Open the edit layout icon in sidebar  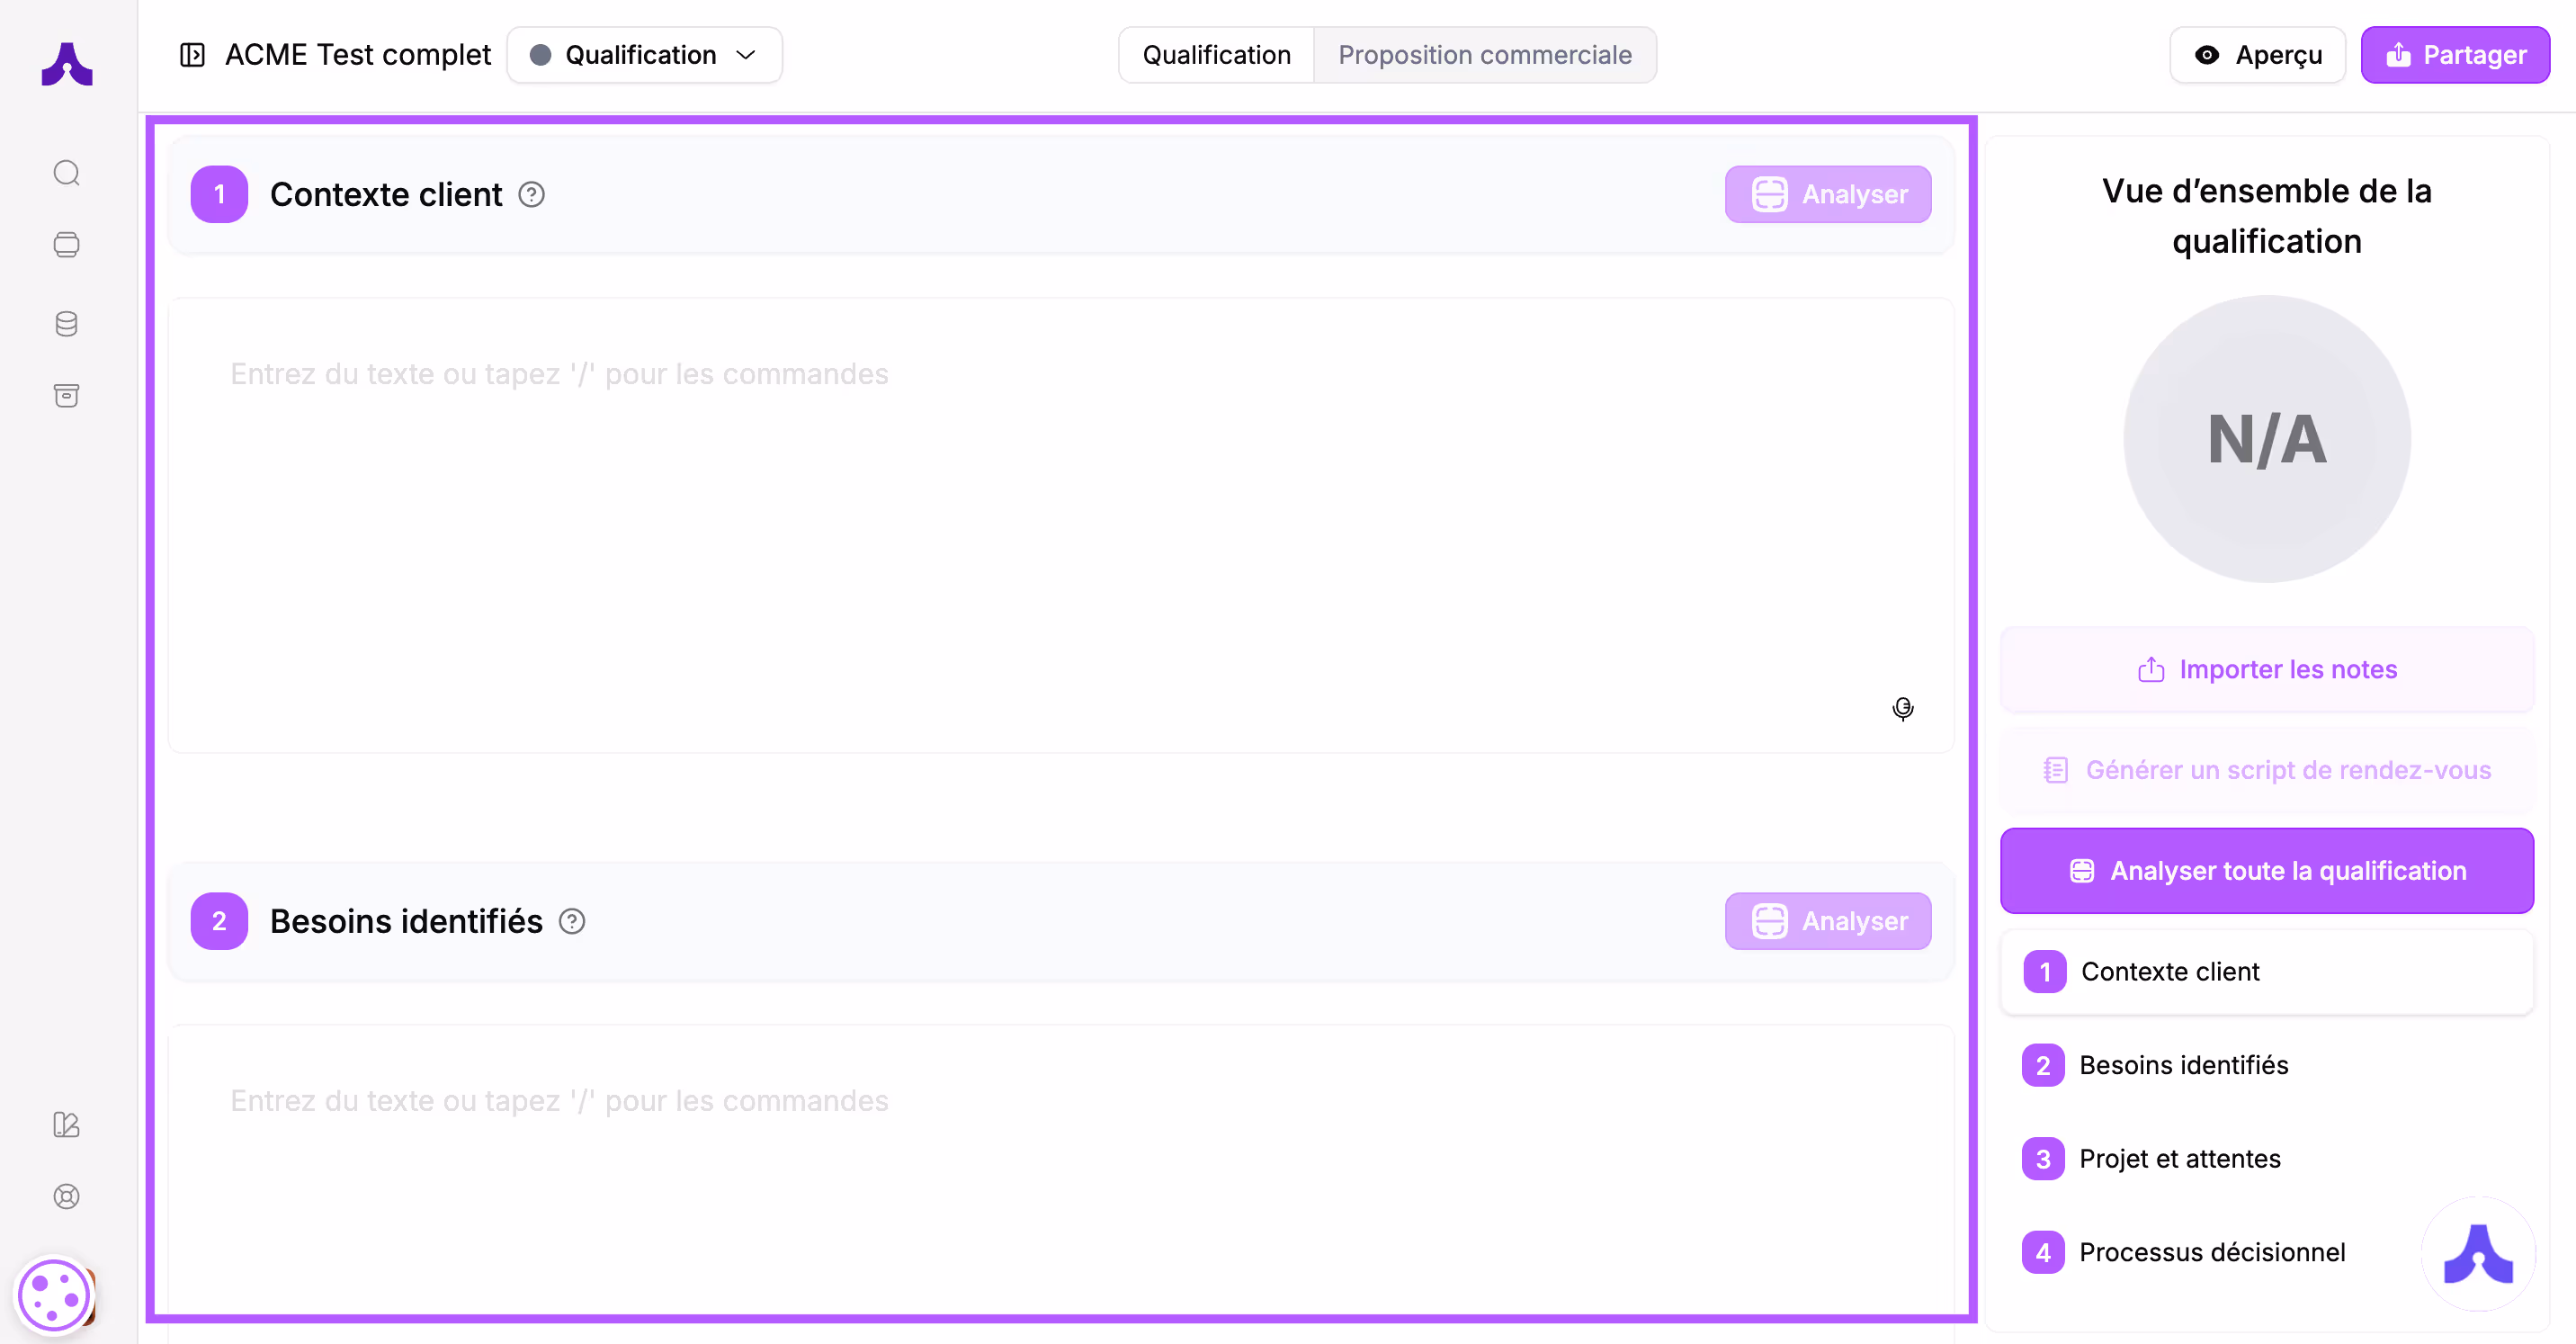66,1124
